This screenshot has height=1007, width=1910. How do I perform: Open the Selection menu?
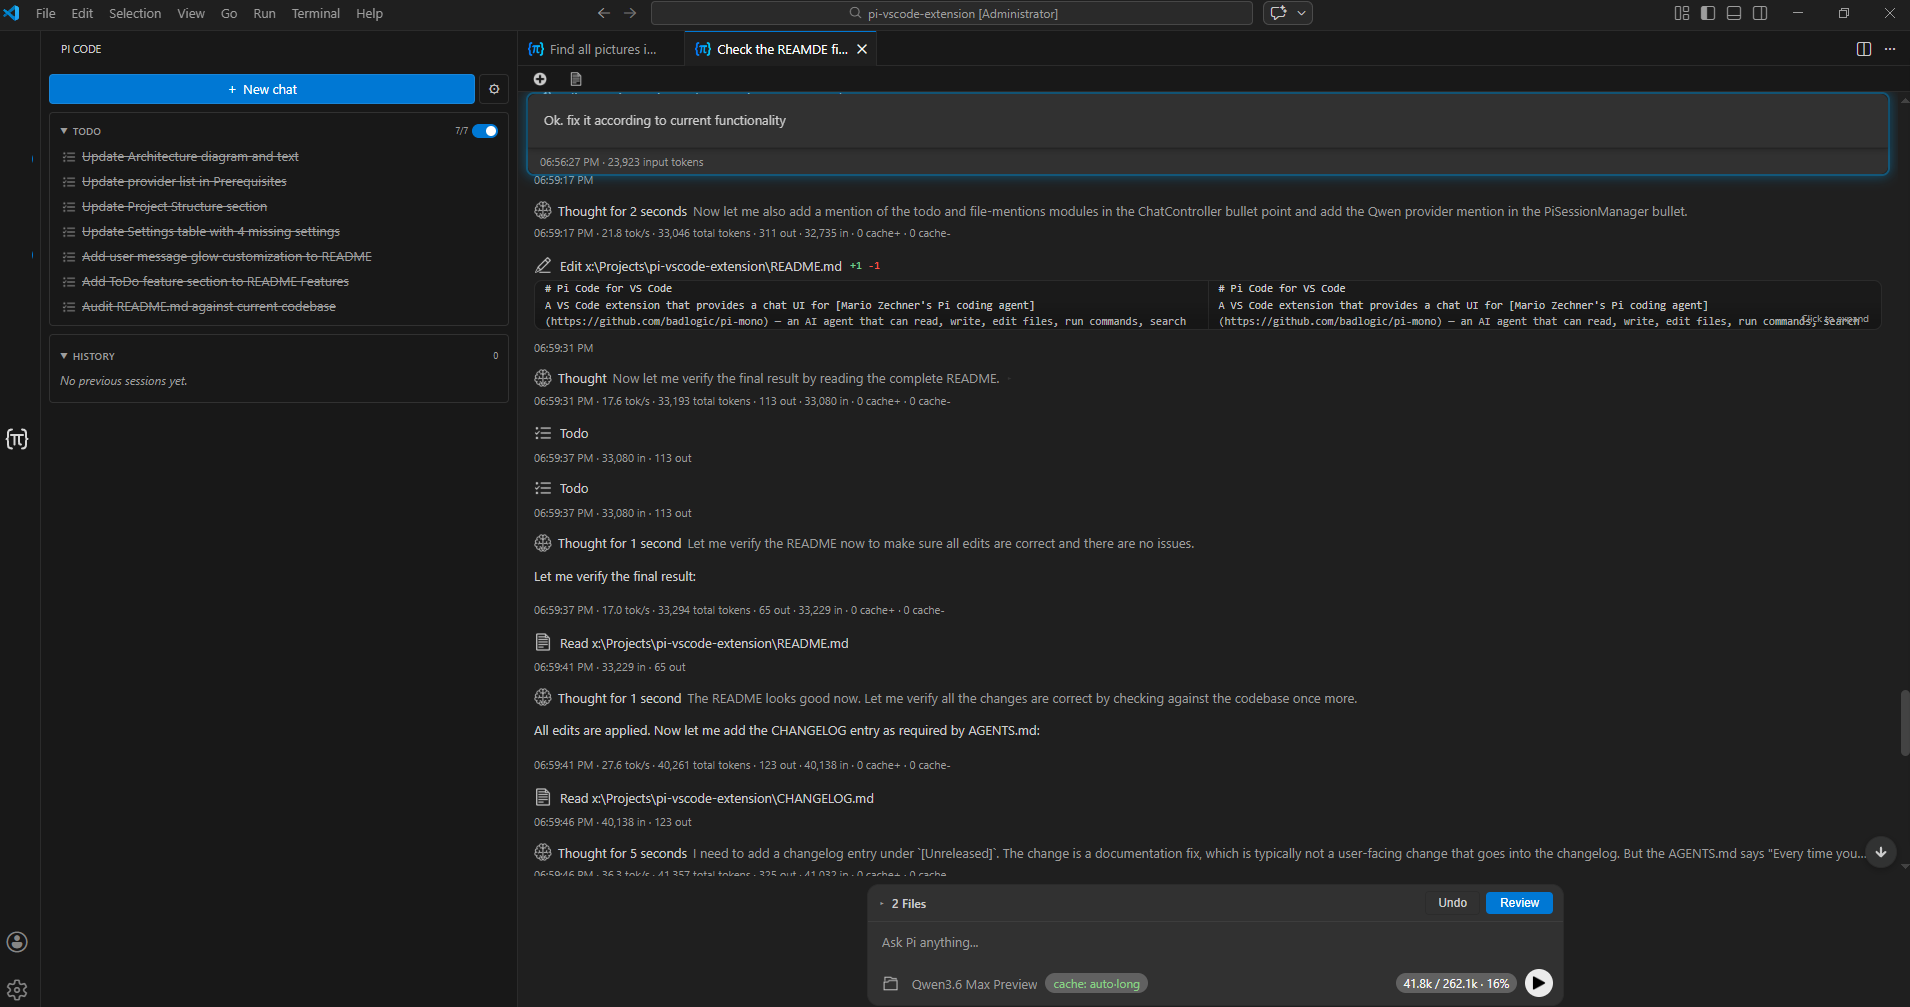135,13
